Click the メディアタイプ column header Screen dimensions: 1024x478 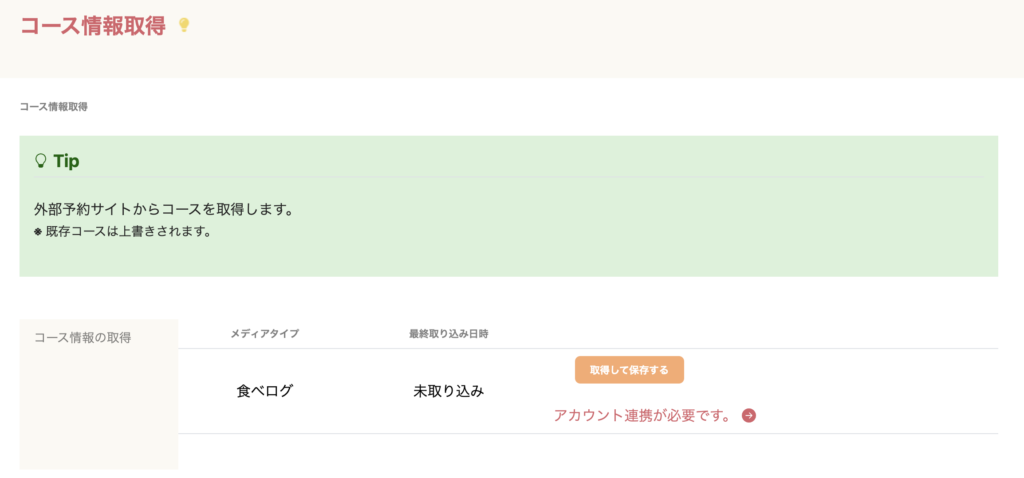pos(265,333)
